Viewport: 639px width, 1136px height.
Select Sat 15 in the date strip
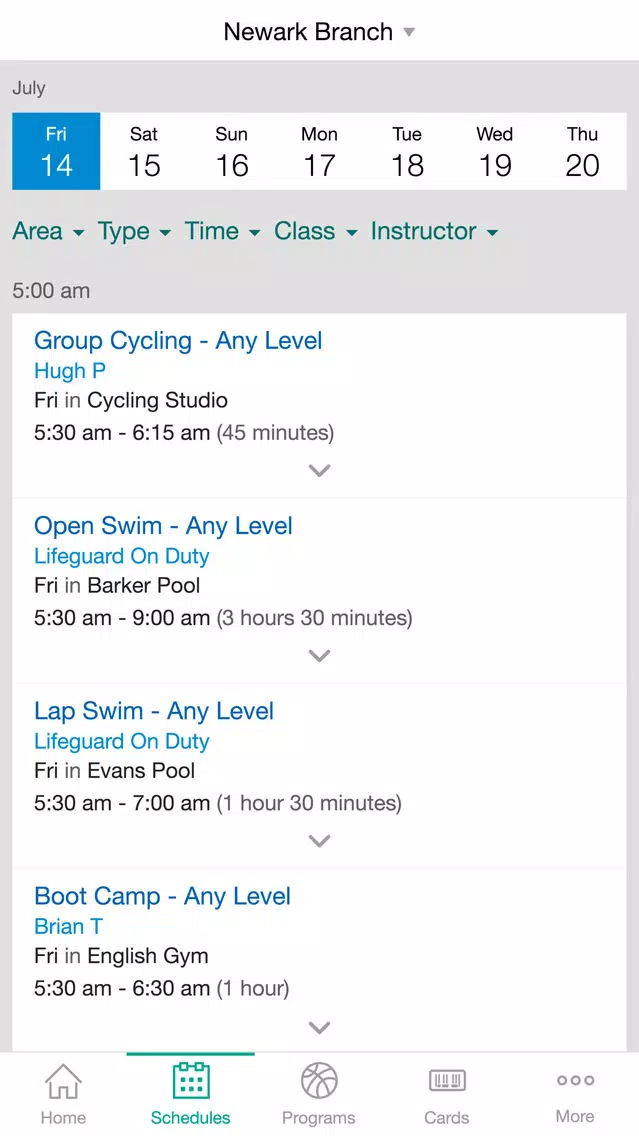[144, 151]
